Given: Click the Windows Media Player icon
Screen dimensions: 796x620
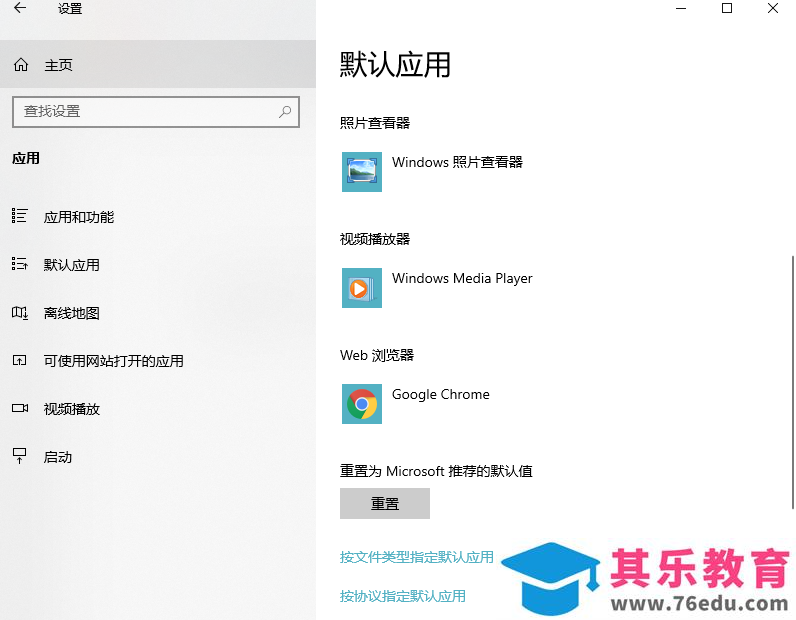Looking at the screenshot, I should pyautogui.click(x=361, y=288).
